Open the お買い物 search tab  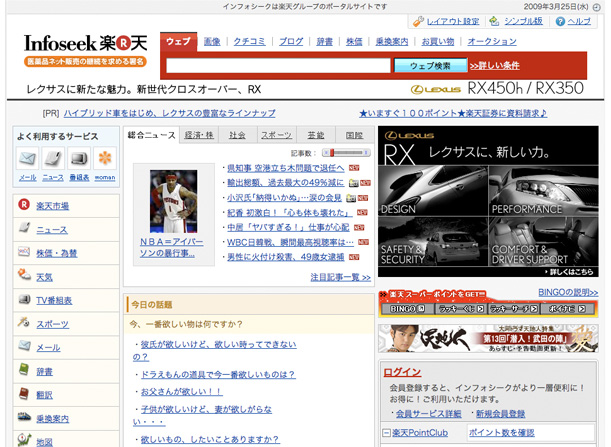438,42
